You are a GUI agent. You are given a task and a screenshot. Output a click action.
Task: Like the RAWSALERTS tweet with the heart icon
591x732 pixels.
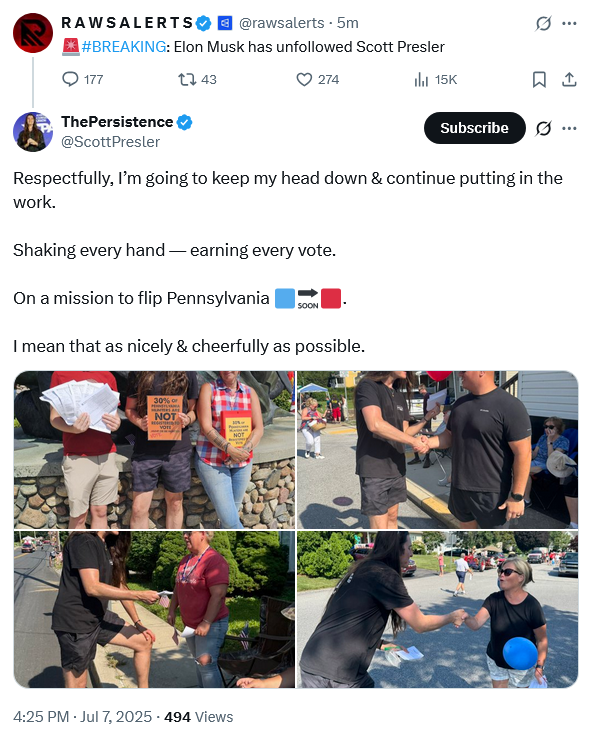[317, 79]
